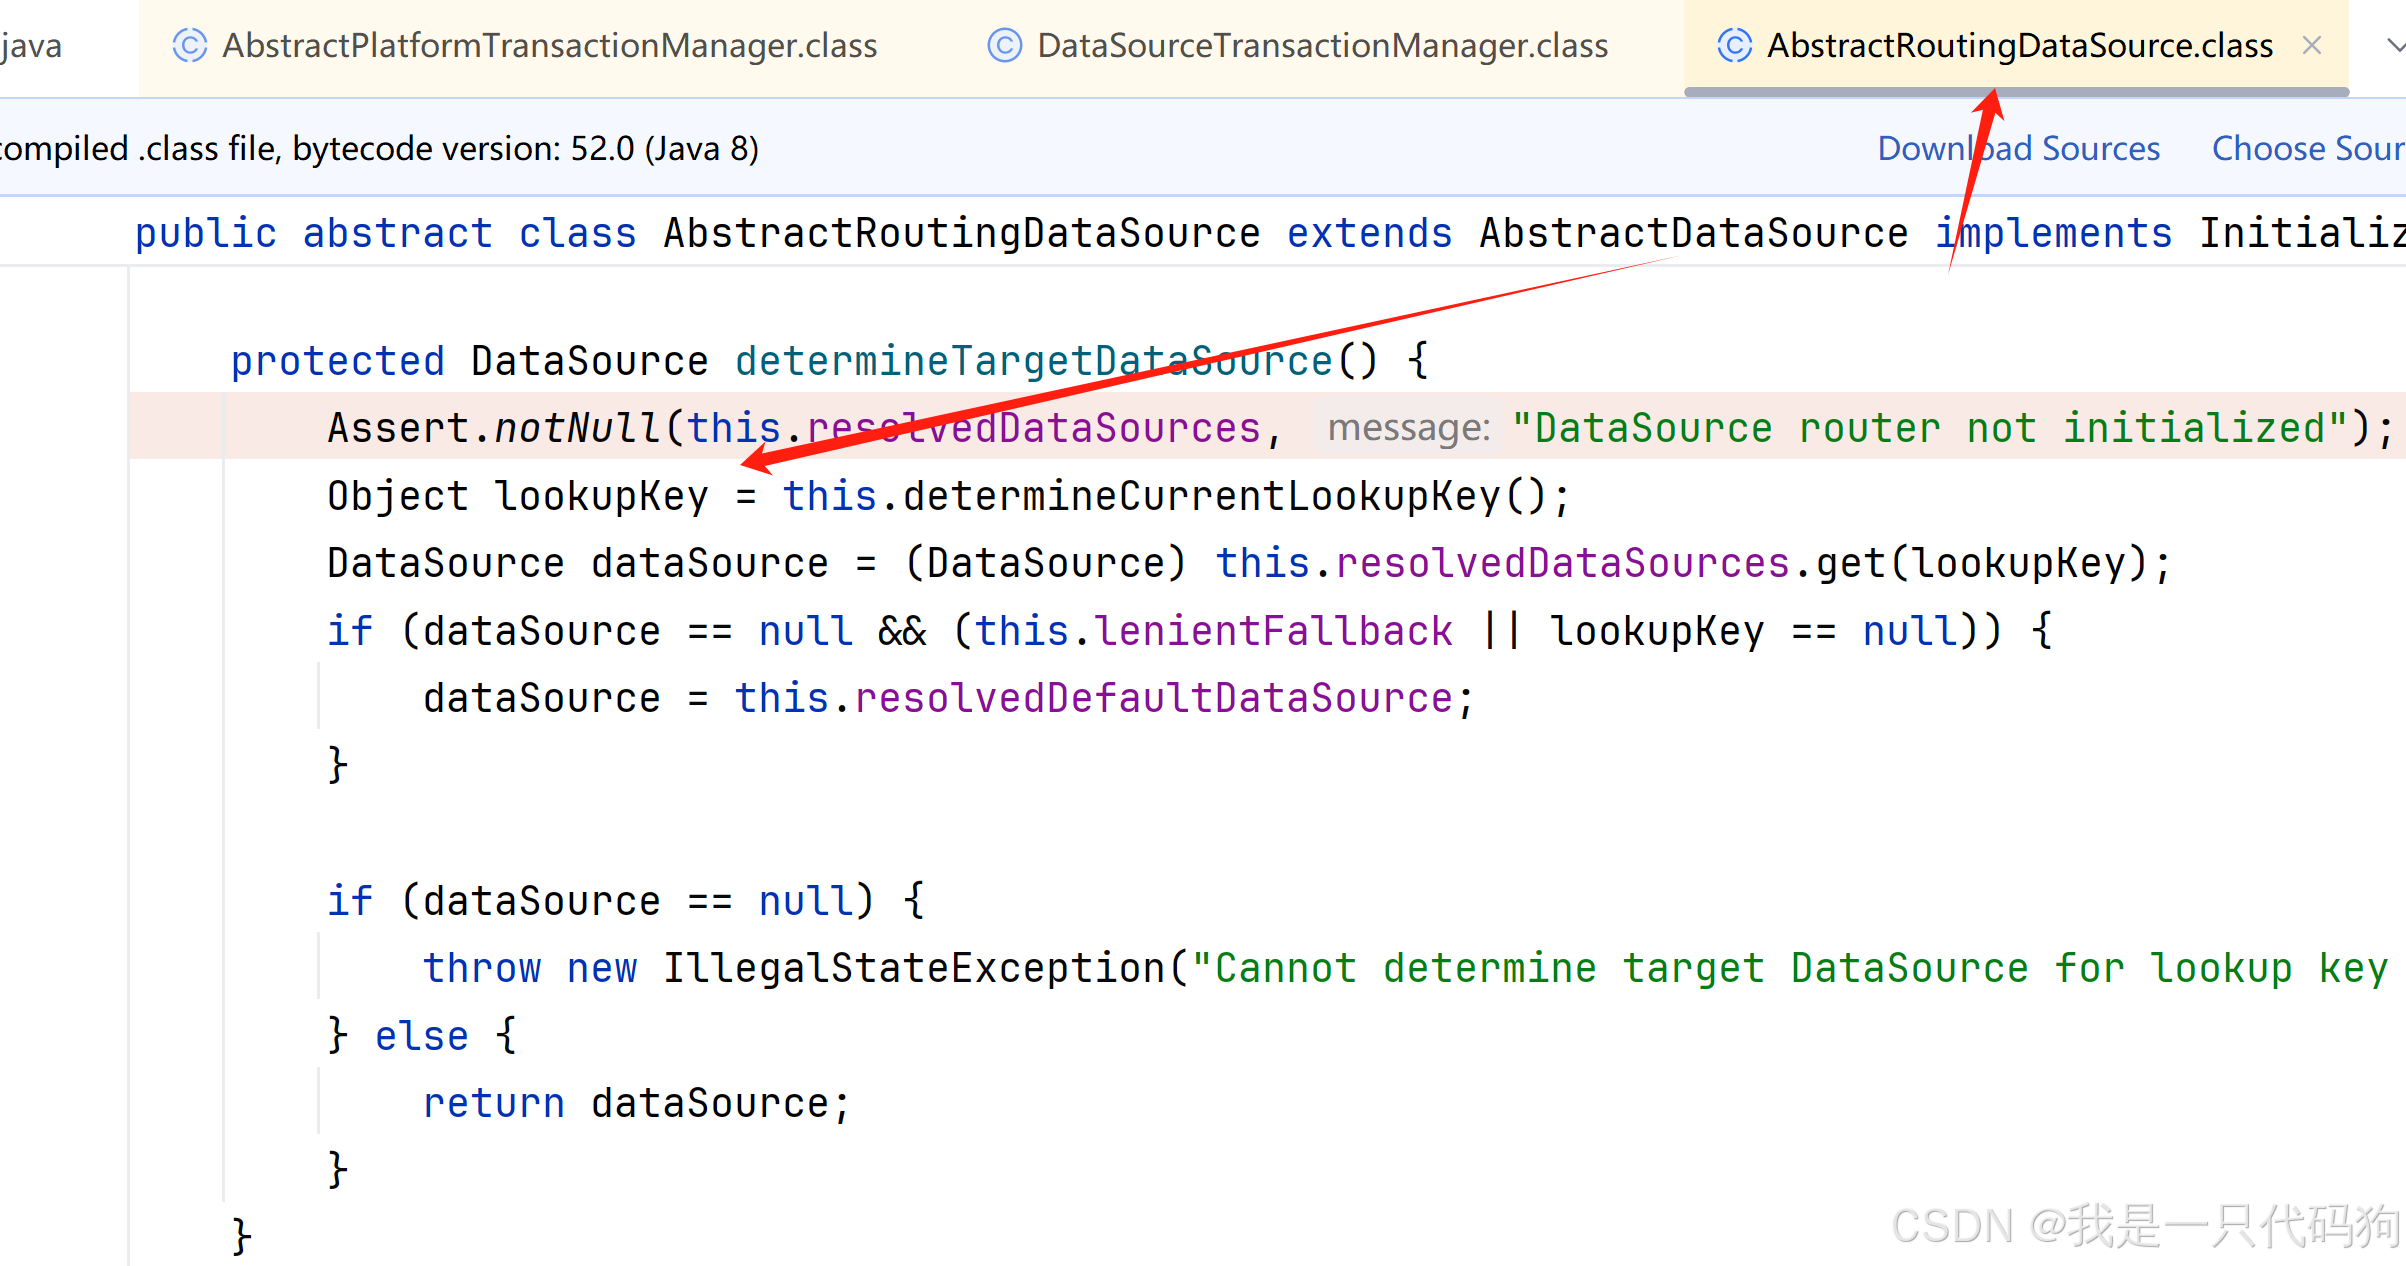2406x1266 pixels.
Task: Click the Download Sources link
Action: [2018, 149]
